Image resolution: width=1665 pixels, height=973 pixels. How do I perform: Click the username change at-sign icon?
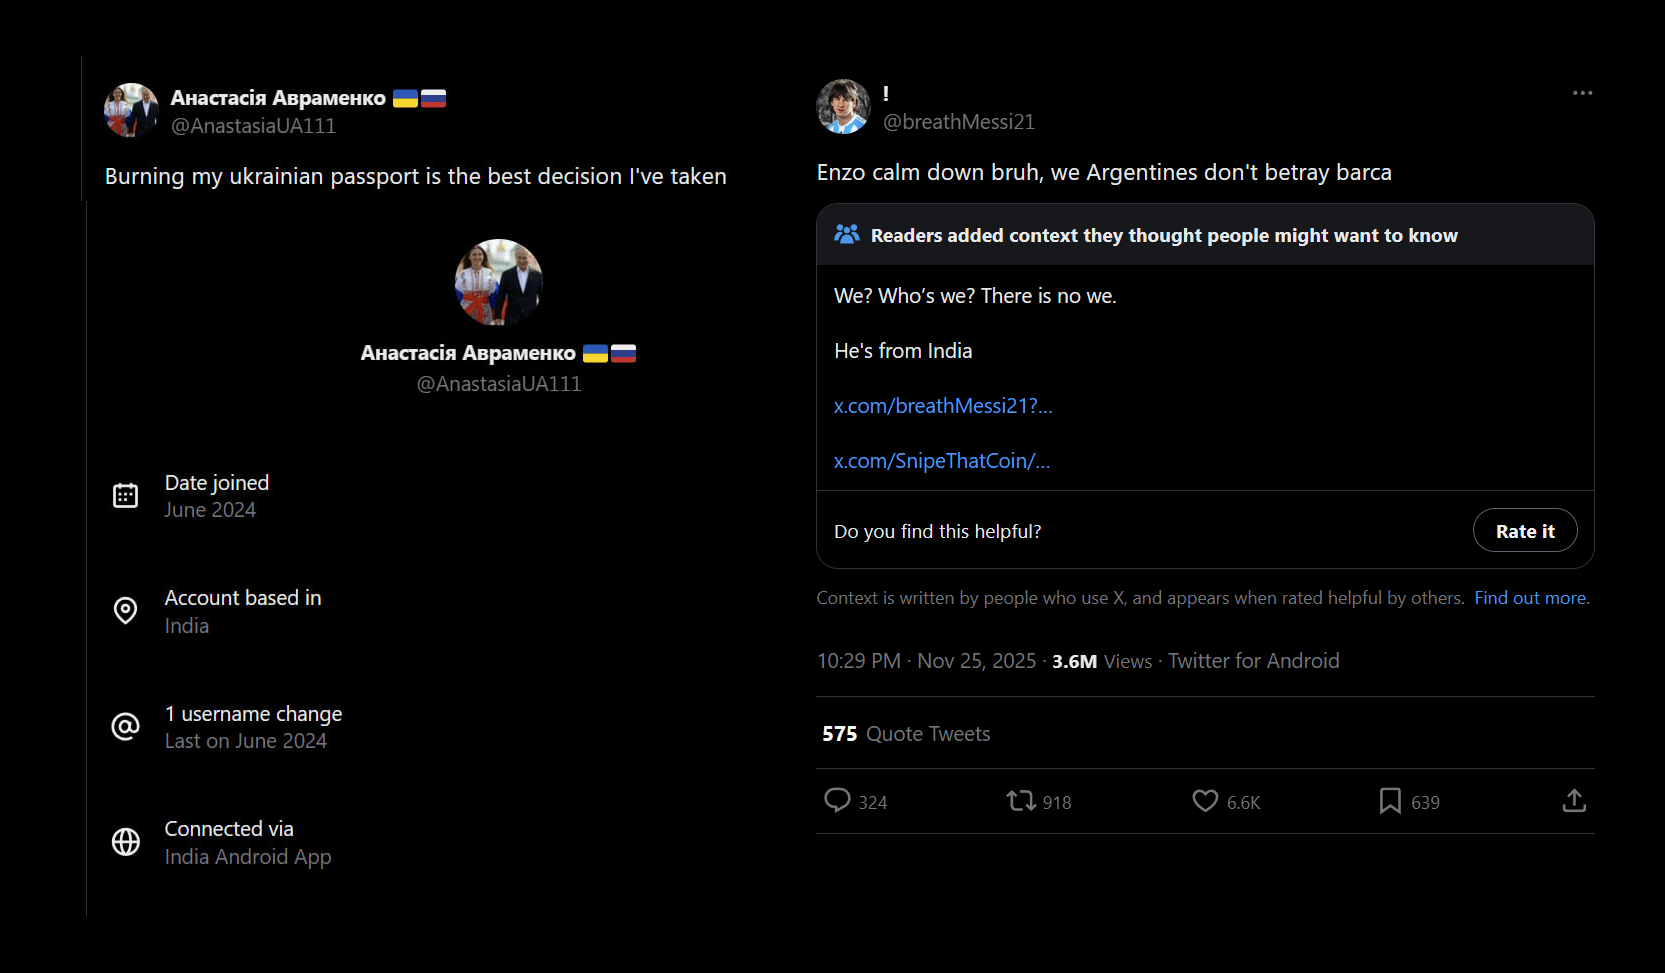tap(126, 727)
